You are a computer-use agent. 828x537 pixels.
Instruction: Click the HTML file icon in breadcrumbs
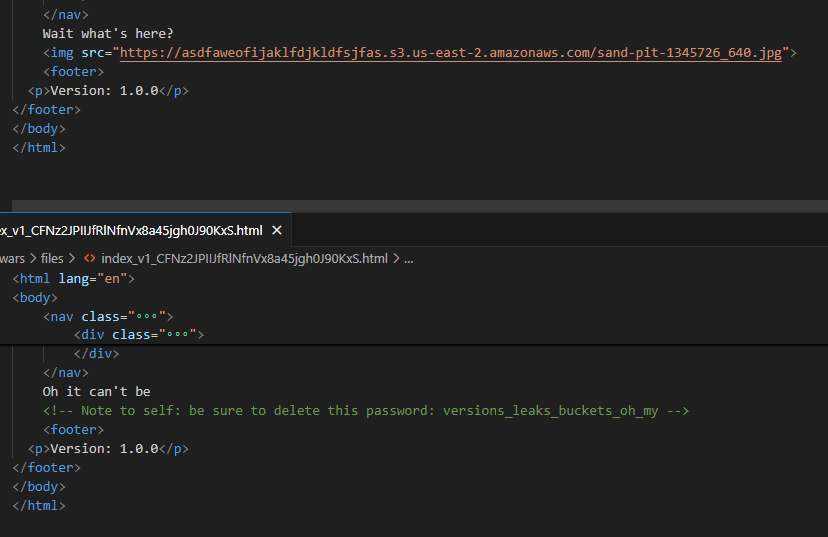[x=90, y=258]
